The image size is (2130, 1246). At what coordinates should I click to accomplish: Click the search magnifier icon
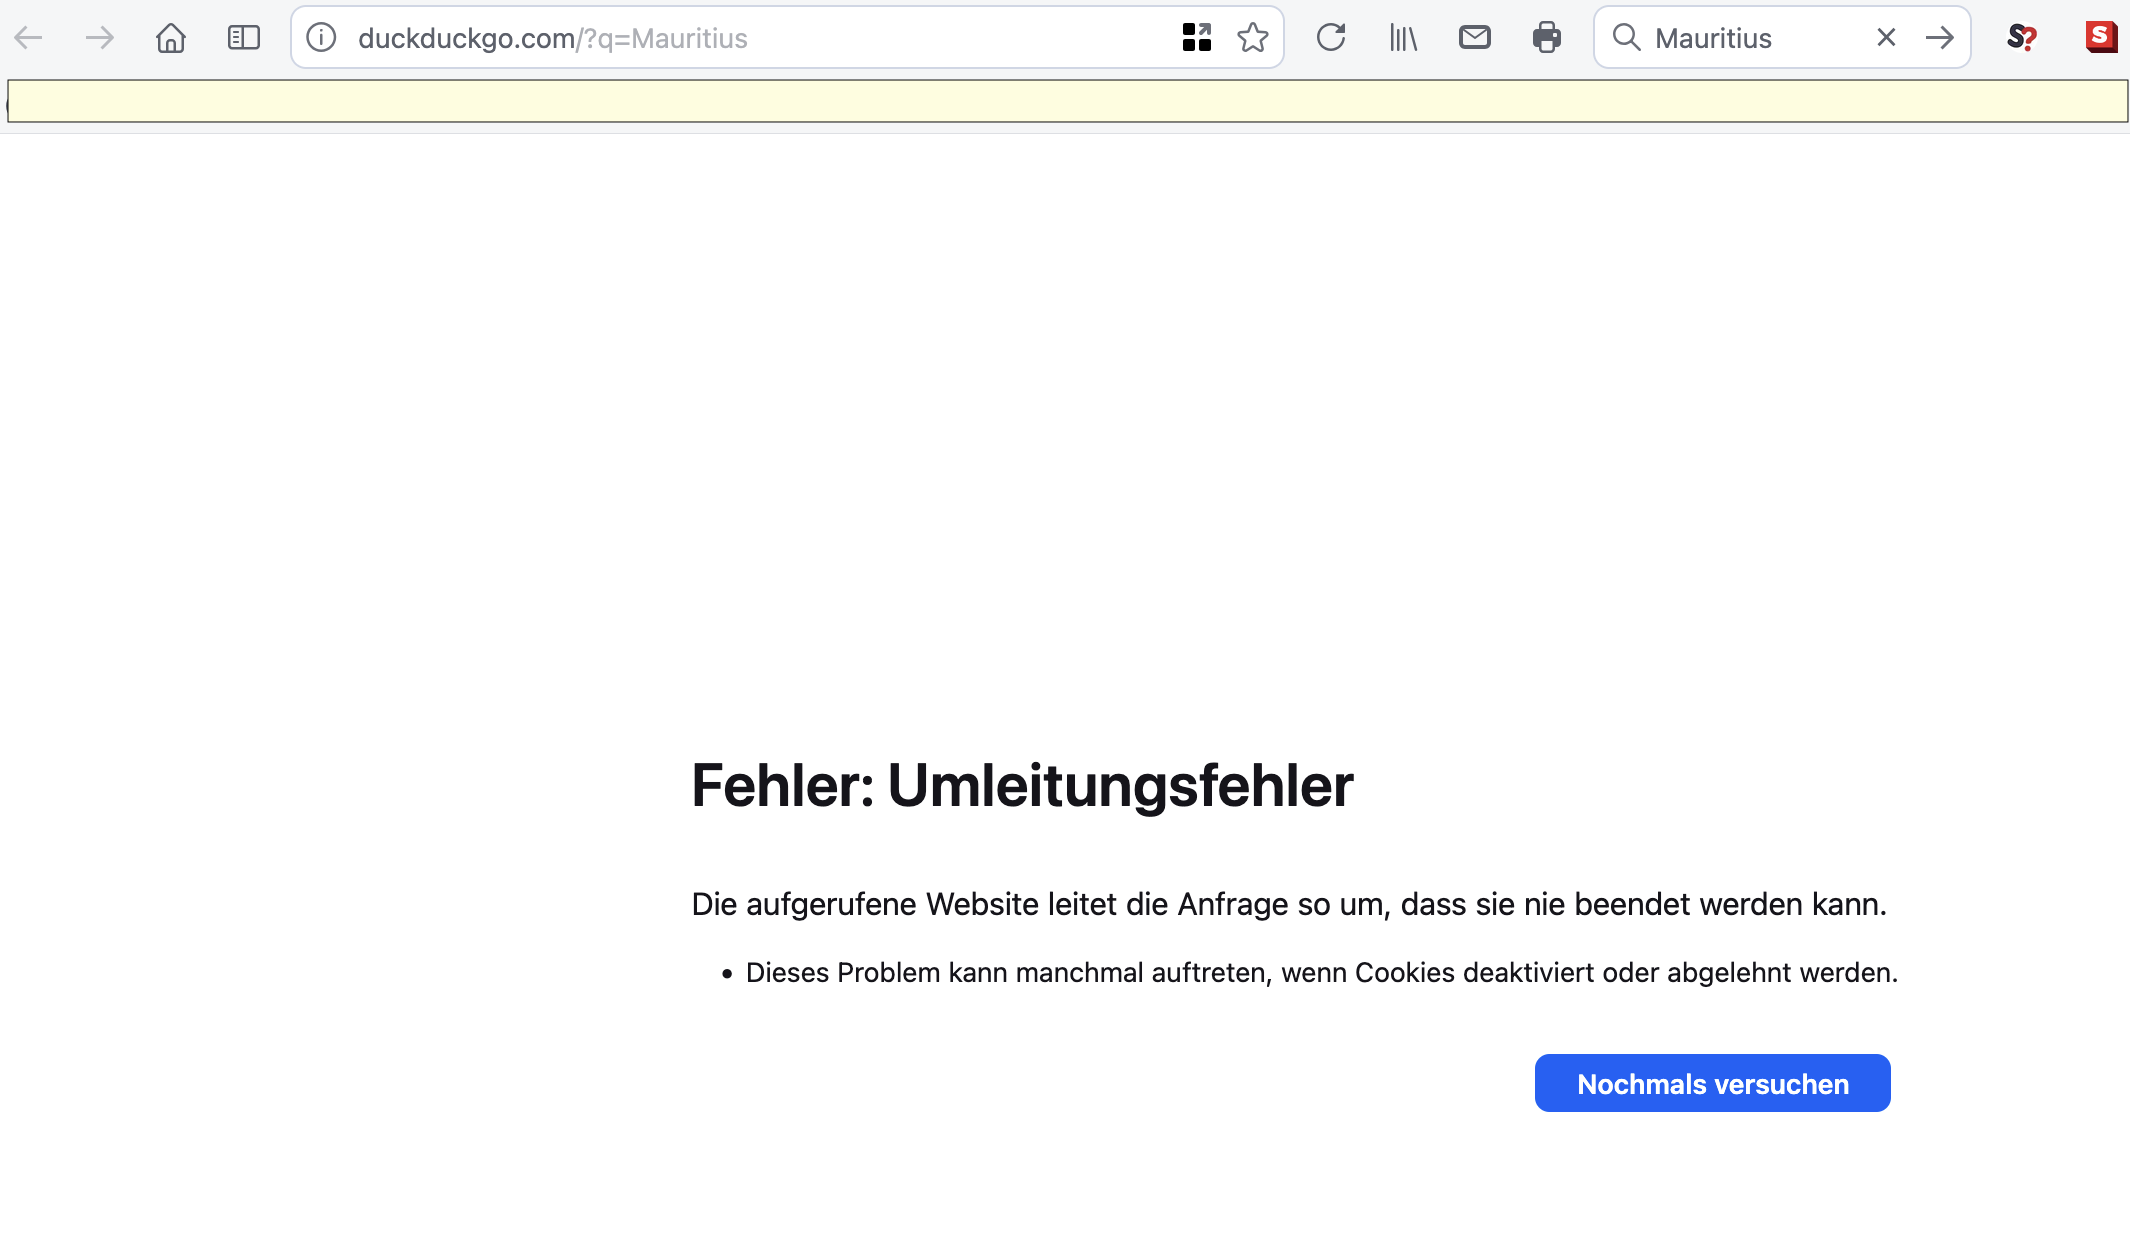[1626, 38]
